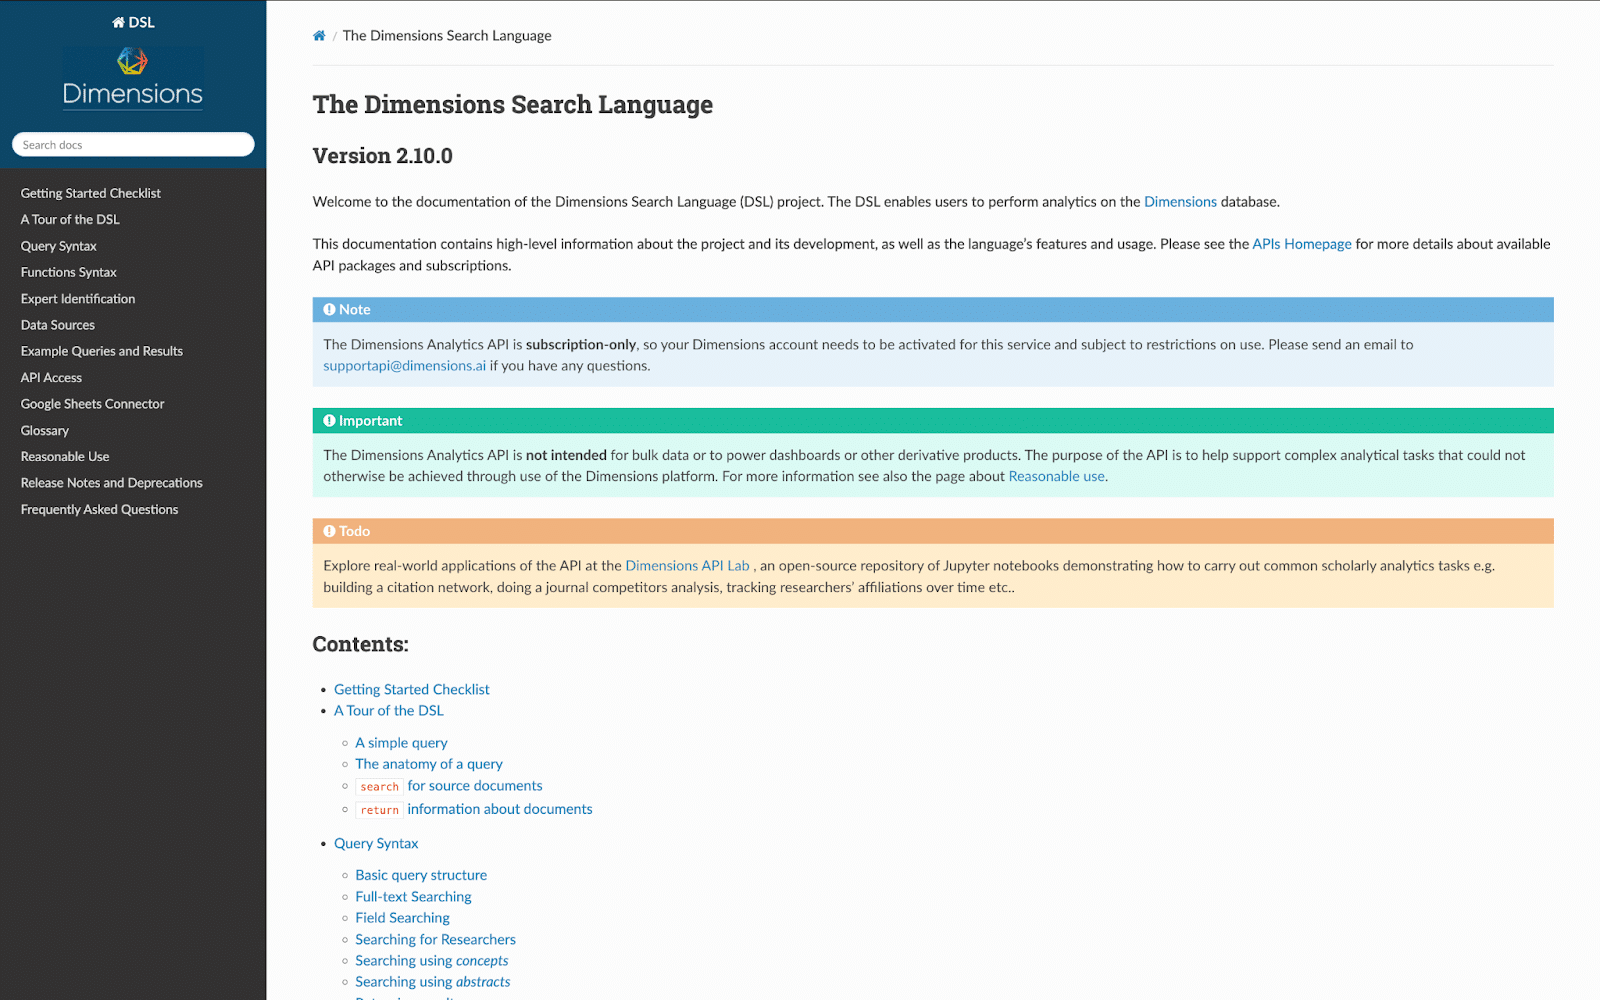Select Reasonable Use in the sidebar
This screenshot has width=1600, height=1000.
(x=65, y=457)
